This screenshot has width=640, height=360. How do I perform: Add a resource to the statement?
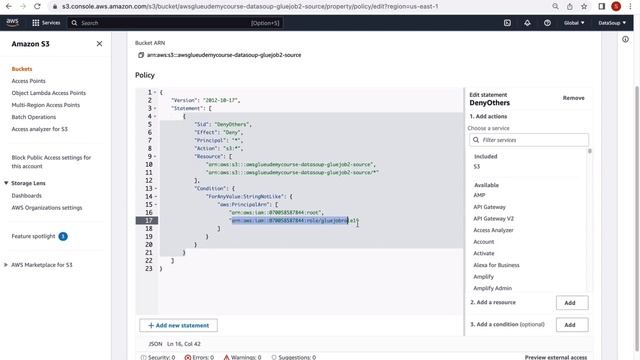(572, 303)
